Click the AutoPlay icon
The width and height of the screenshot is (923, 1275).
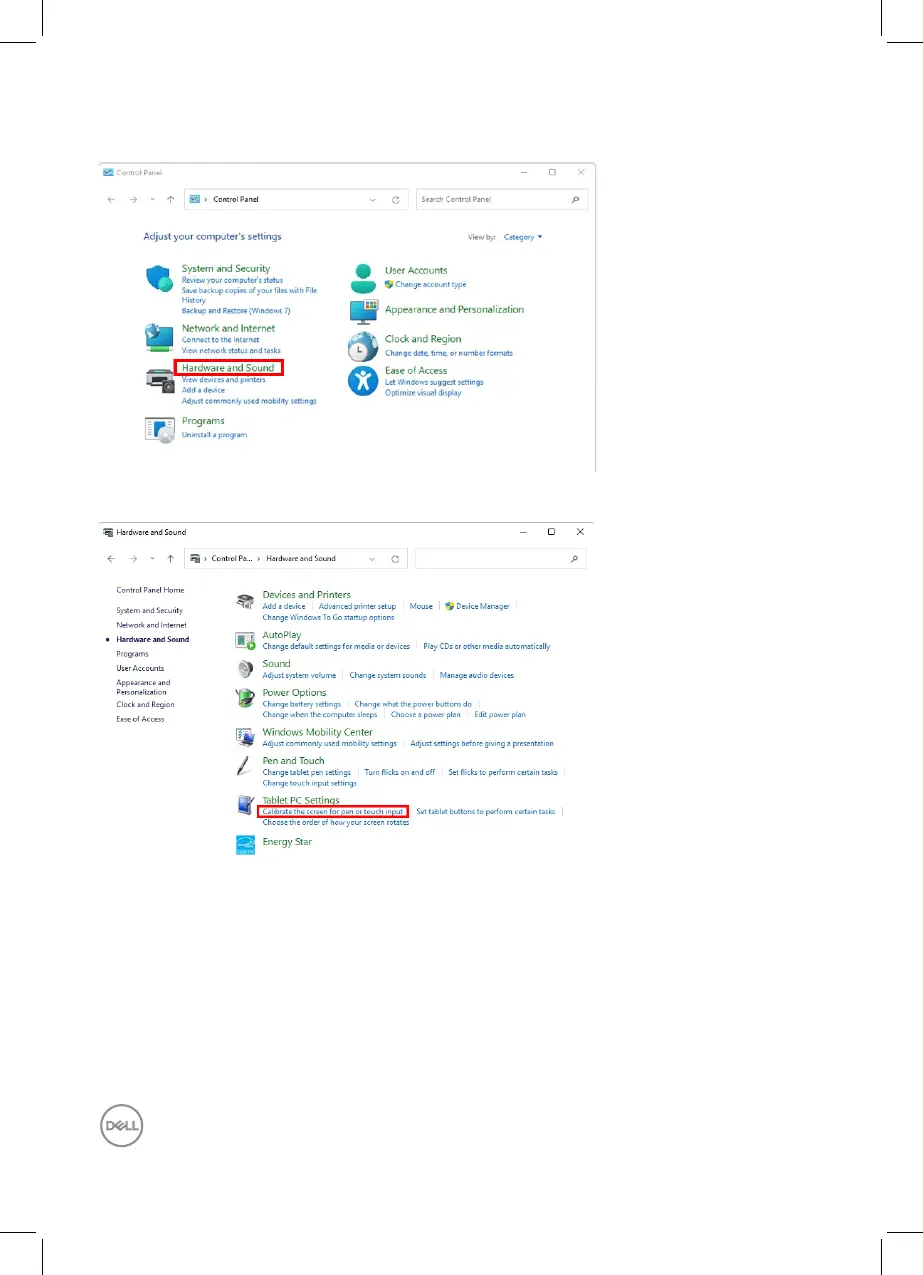(245, 640)
